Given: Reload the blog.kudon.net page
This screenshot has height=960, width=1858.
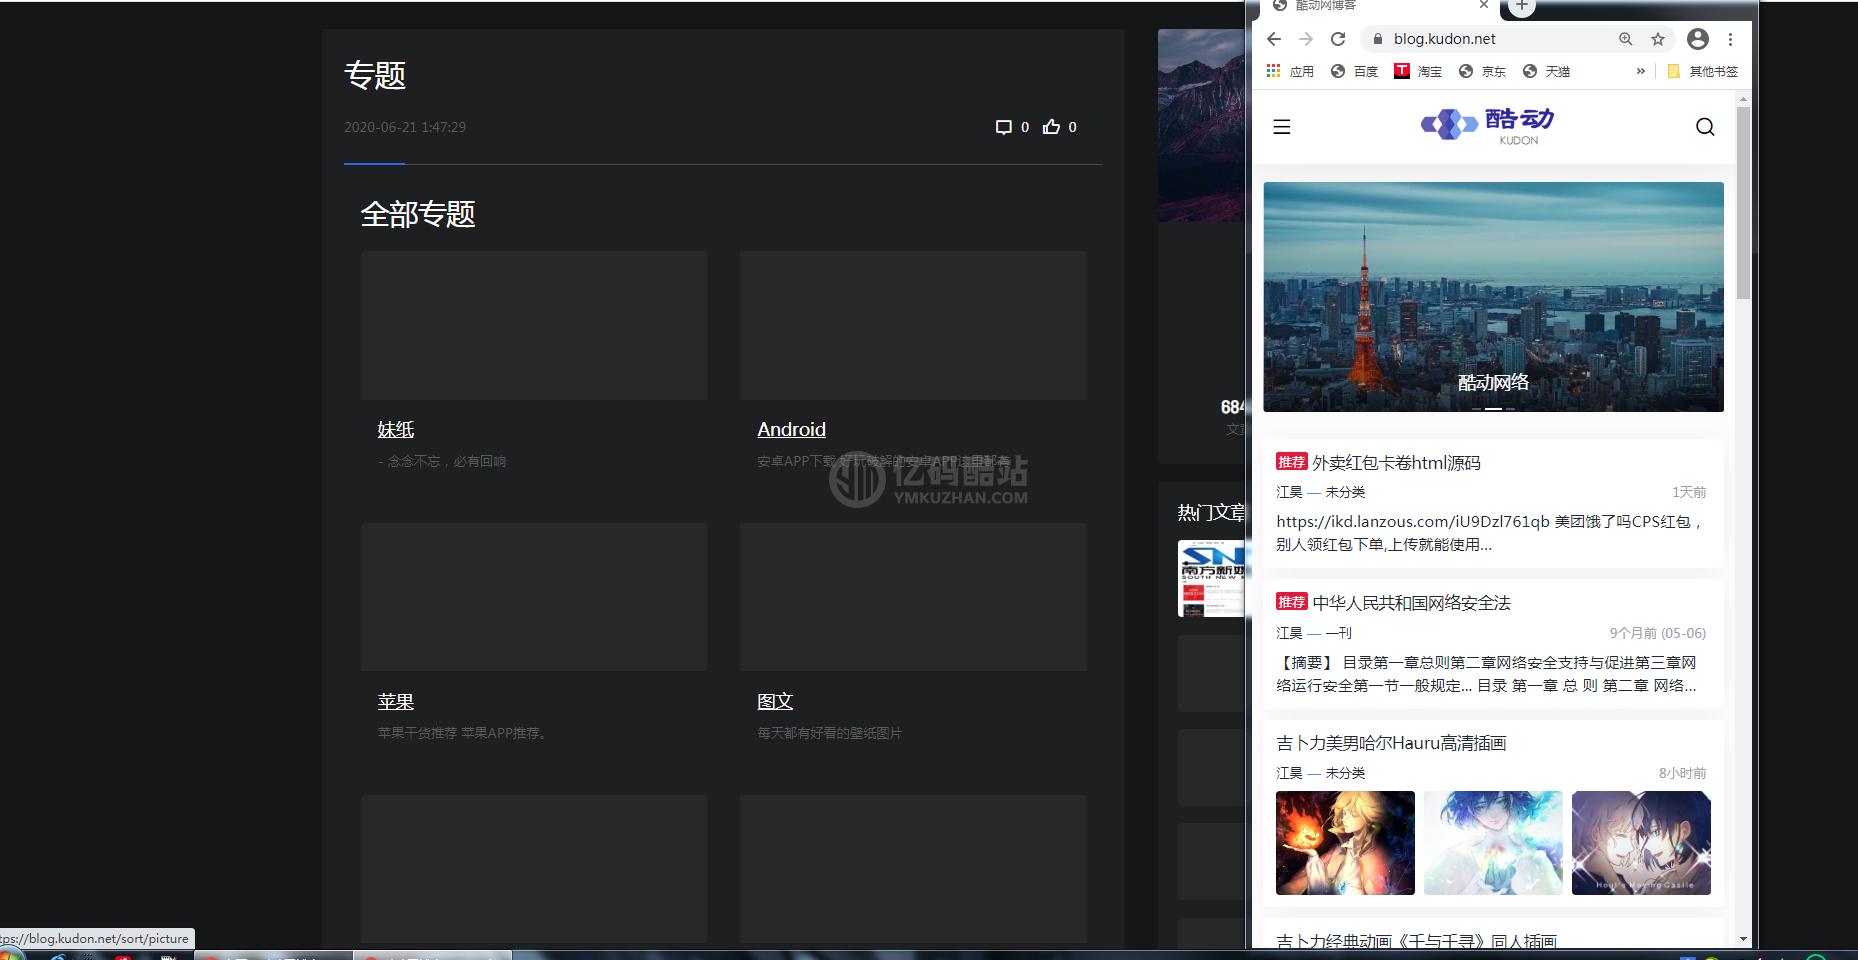Looking at the screenshot, I should tap(1338, 39).
